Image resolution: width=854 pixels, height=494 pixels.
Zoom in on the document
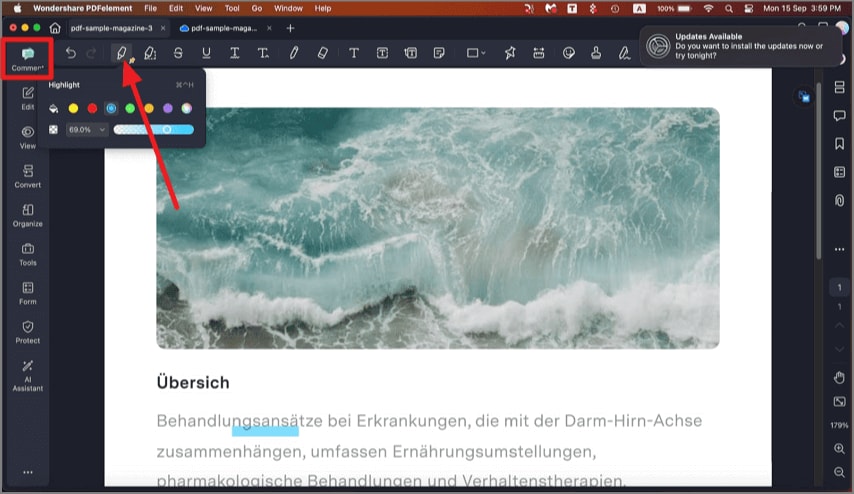point(839,449)
